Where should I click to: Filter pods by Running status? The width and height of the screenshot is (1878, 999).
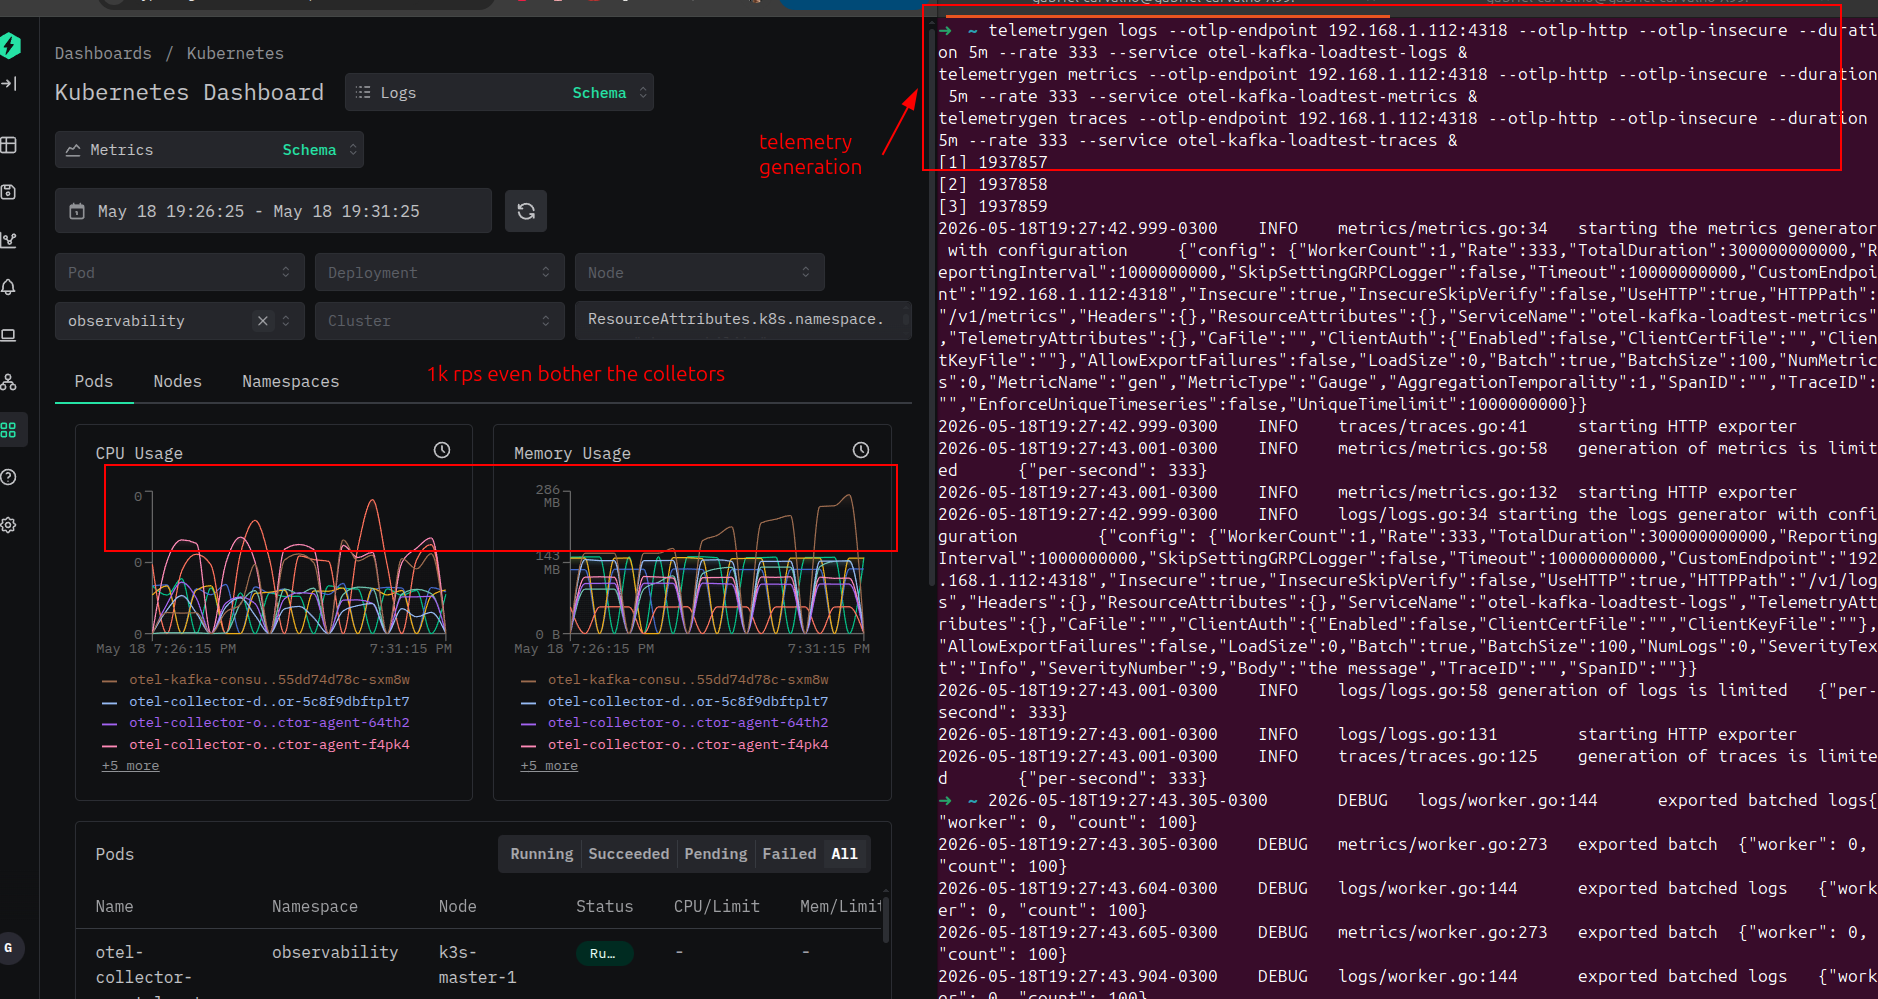[x=542, y=854]
